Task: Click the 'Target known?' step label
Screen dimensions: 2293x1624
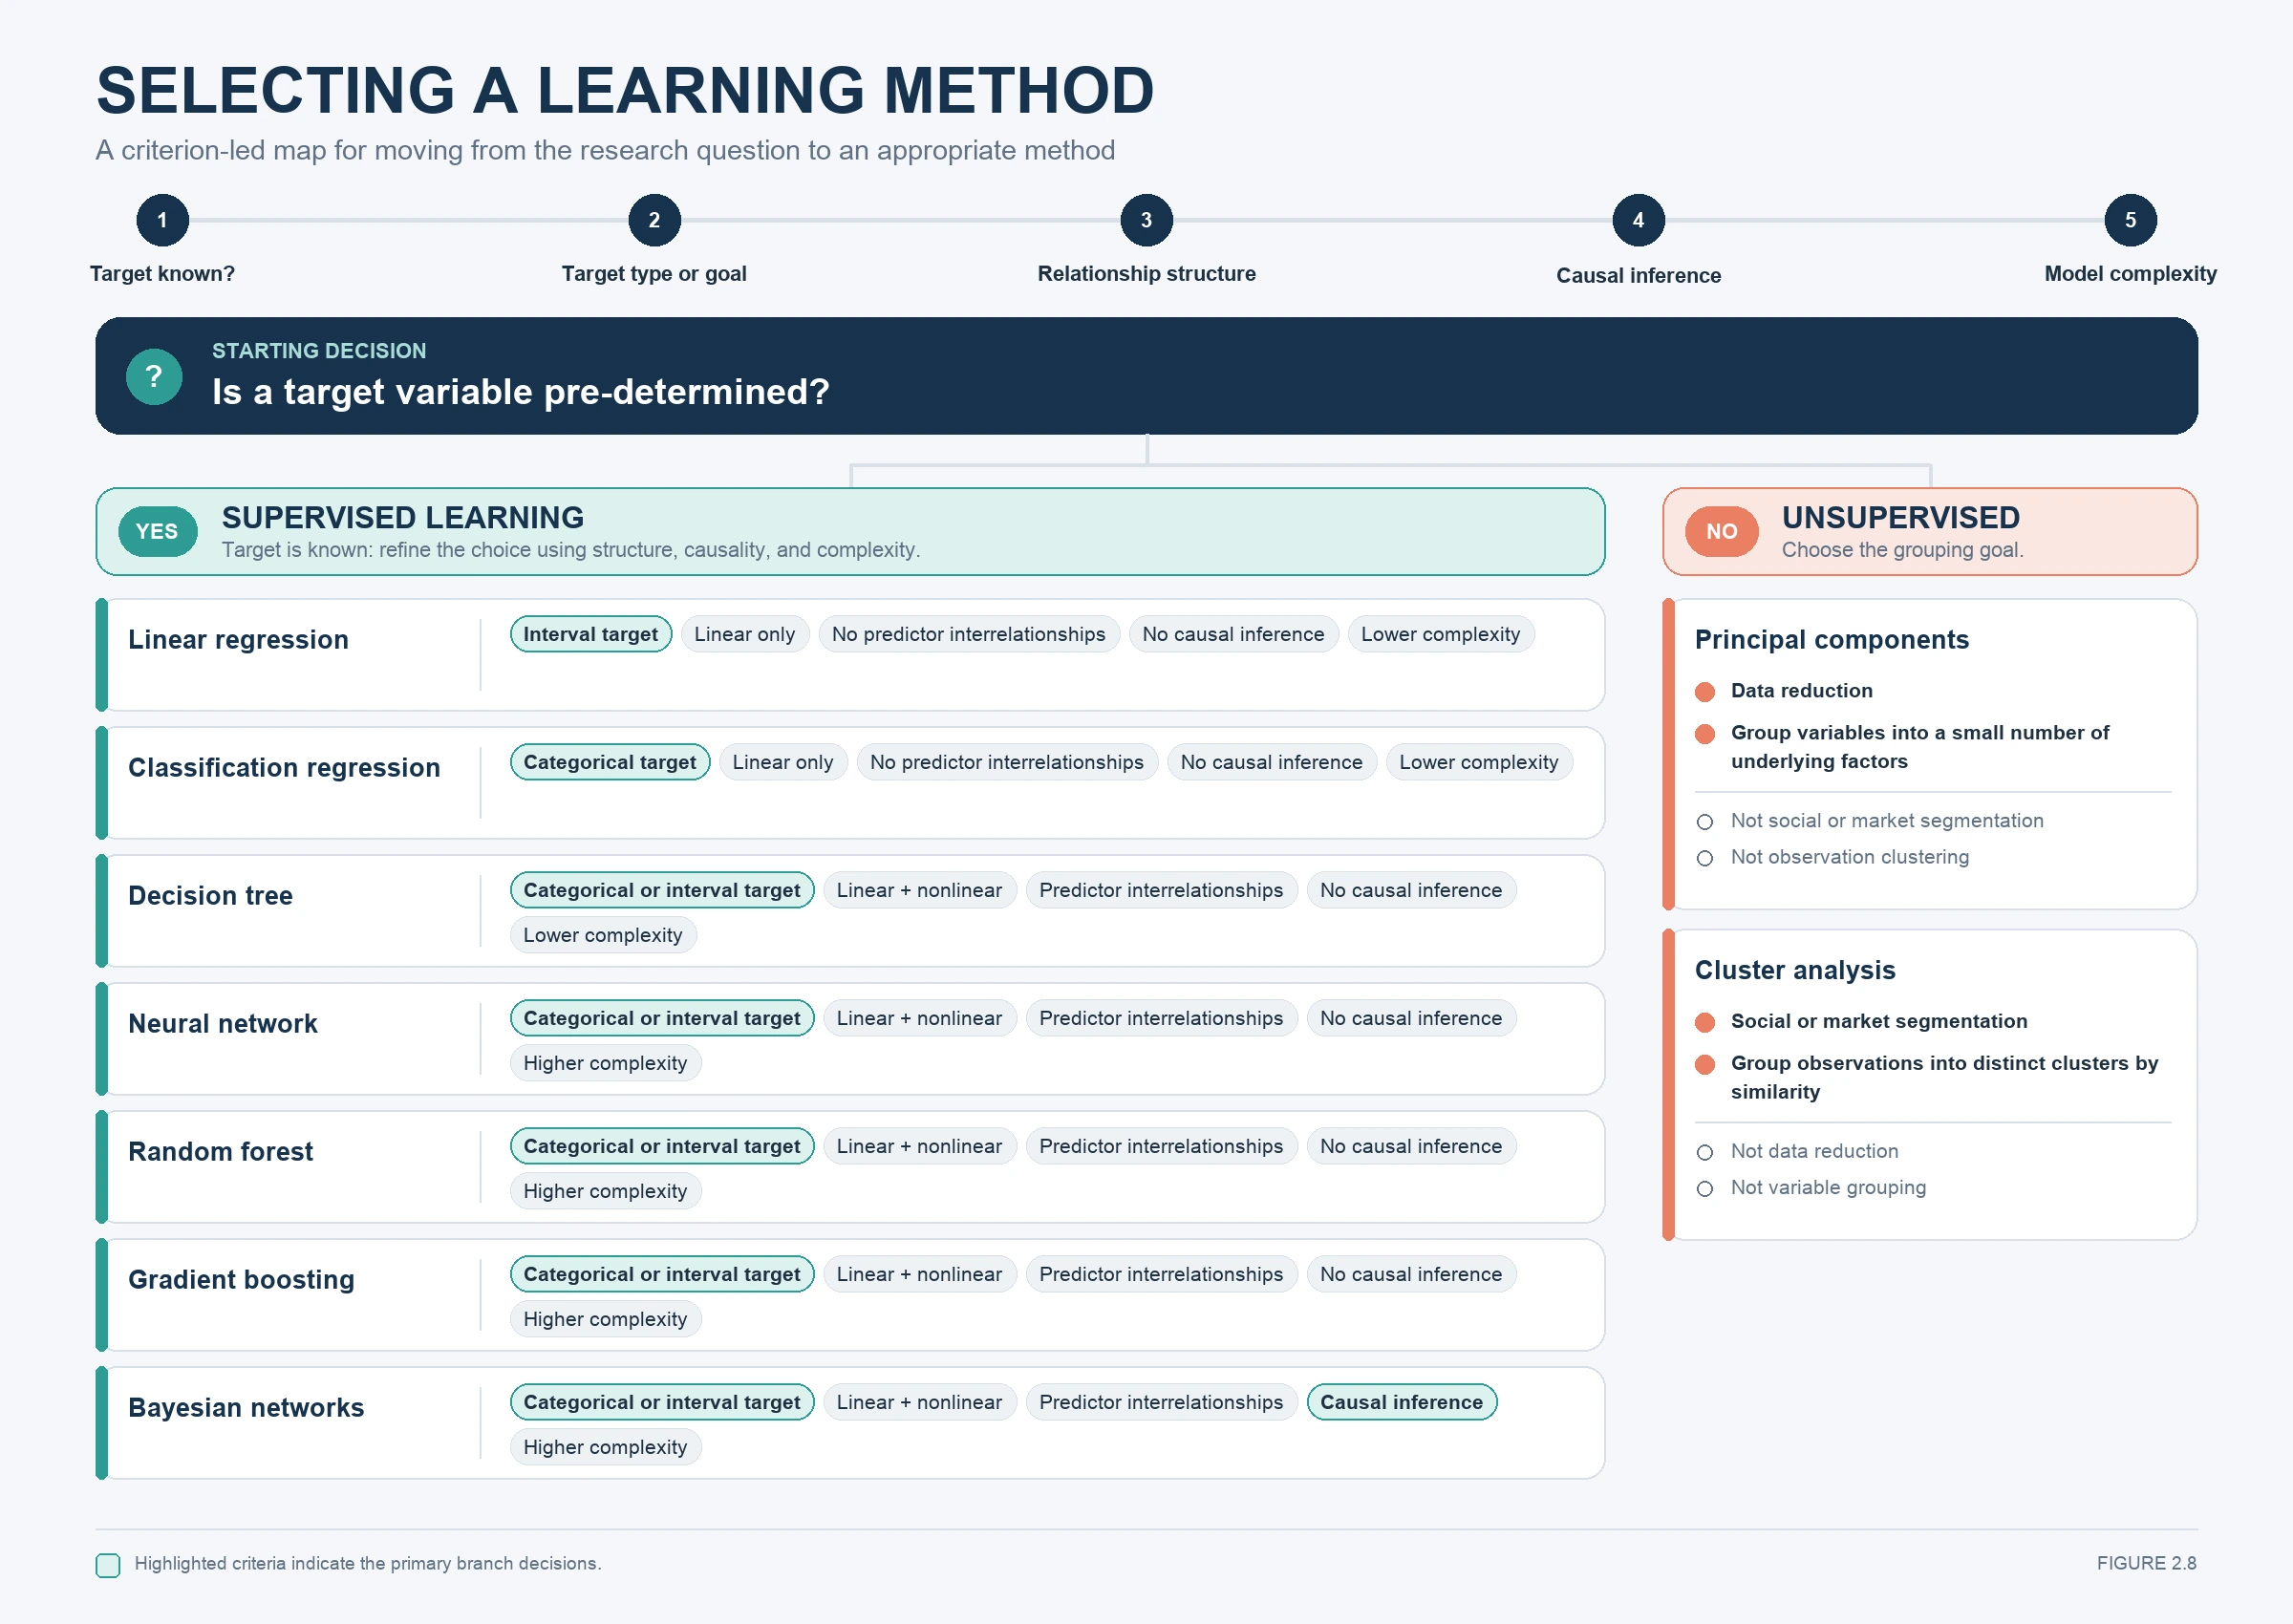Action: pyautogui.click(x=162, y=274)
